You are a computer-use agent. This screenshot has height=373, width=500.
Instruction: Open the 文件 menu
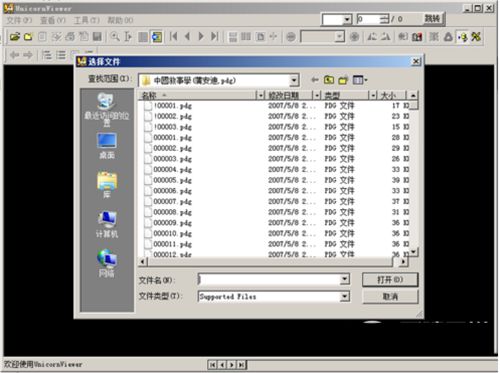[x=19, y=20]
